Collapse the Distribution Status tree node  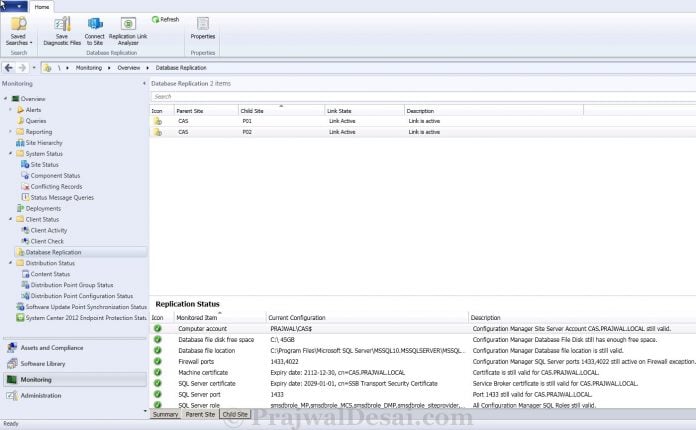tap(11, 263)
